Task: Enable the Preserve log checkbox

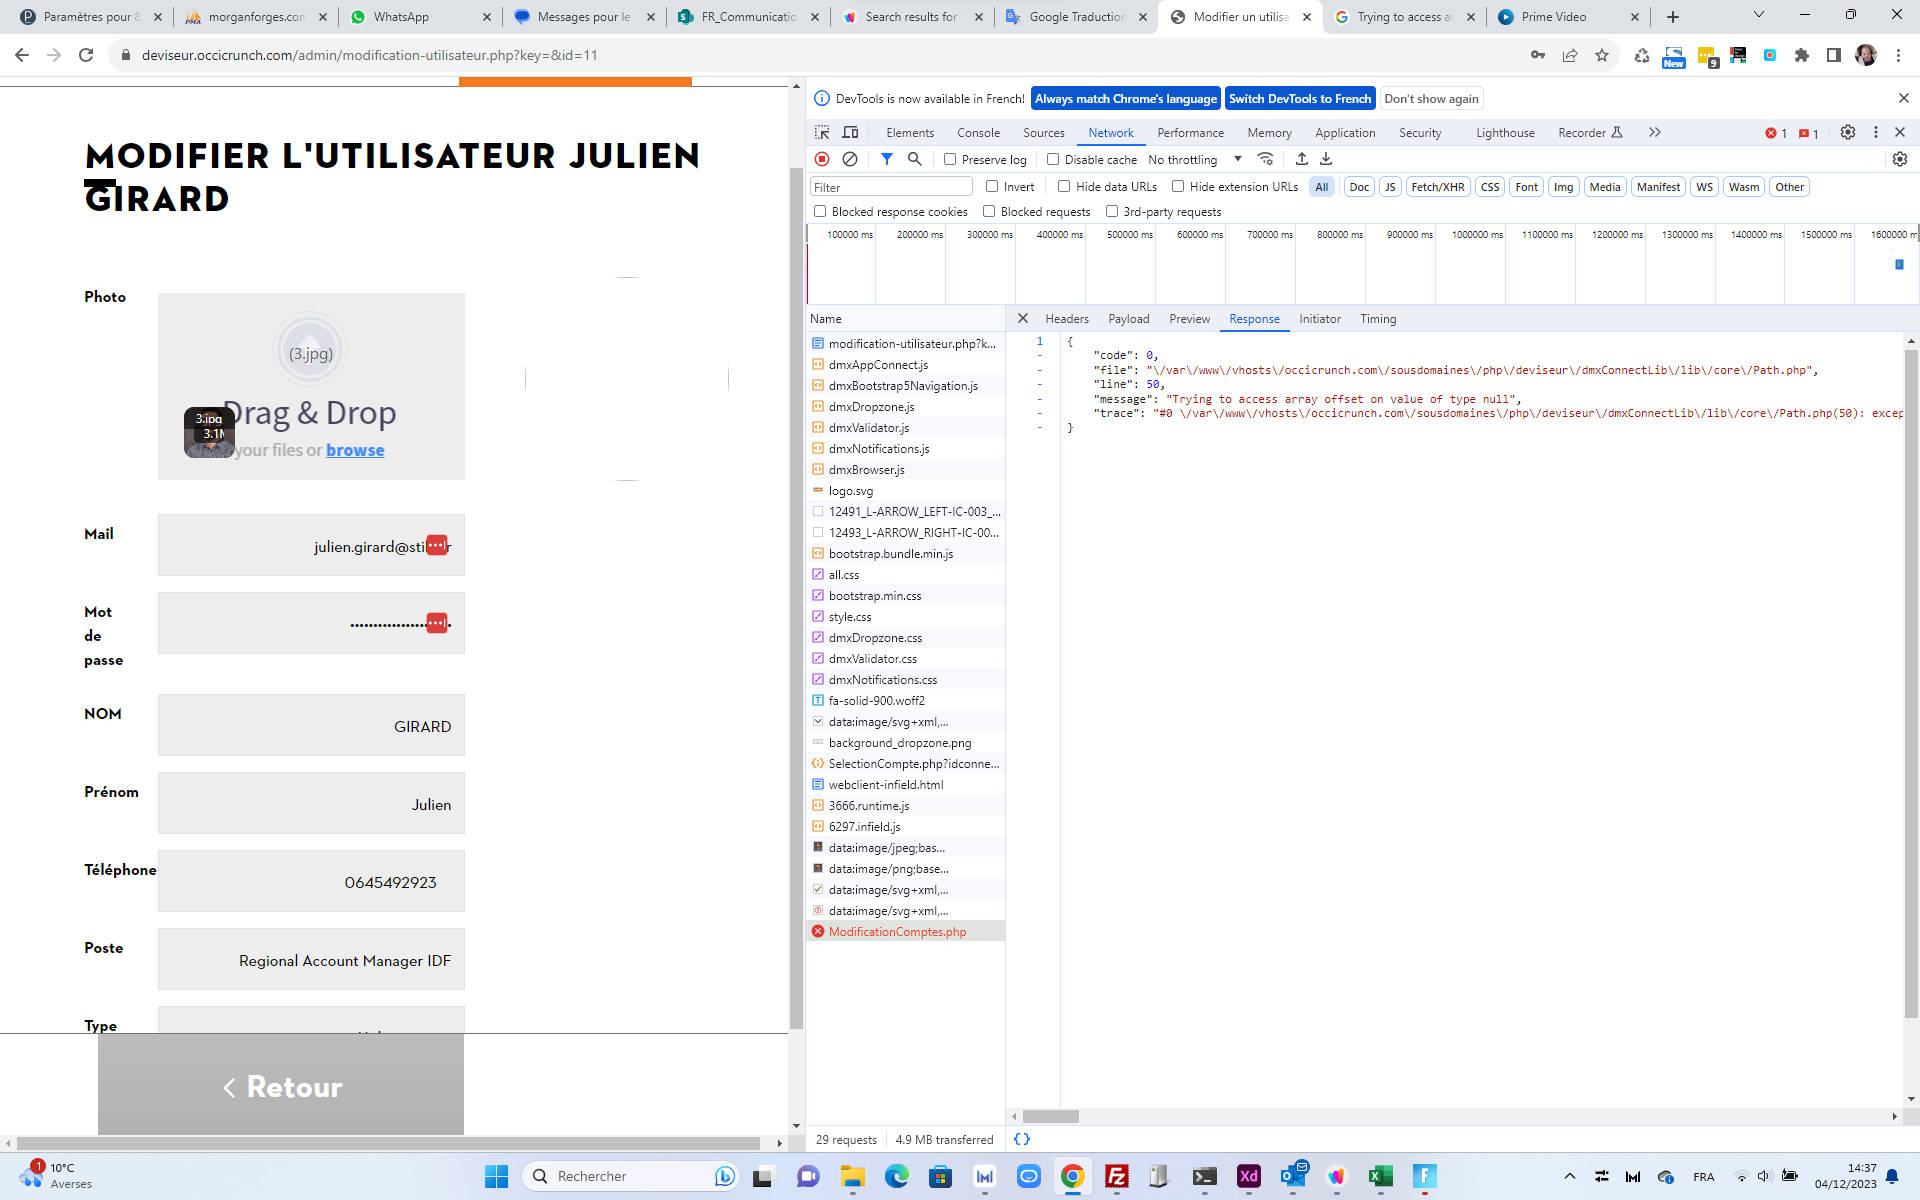Action: click(950, 159)
